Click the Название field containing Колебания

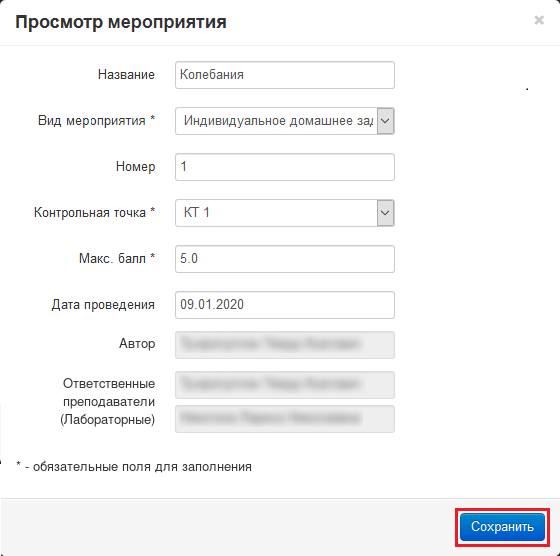pyautogui.click(x=285, y=75)
